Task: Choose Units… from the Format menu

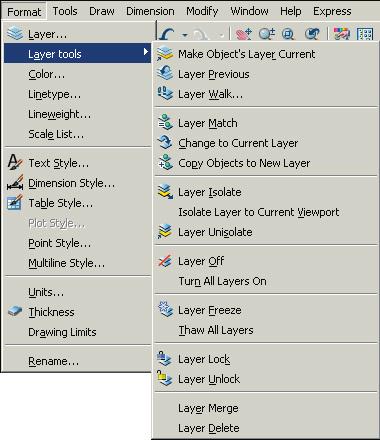Action: coord(77,292)
